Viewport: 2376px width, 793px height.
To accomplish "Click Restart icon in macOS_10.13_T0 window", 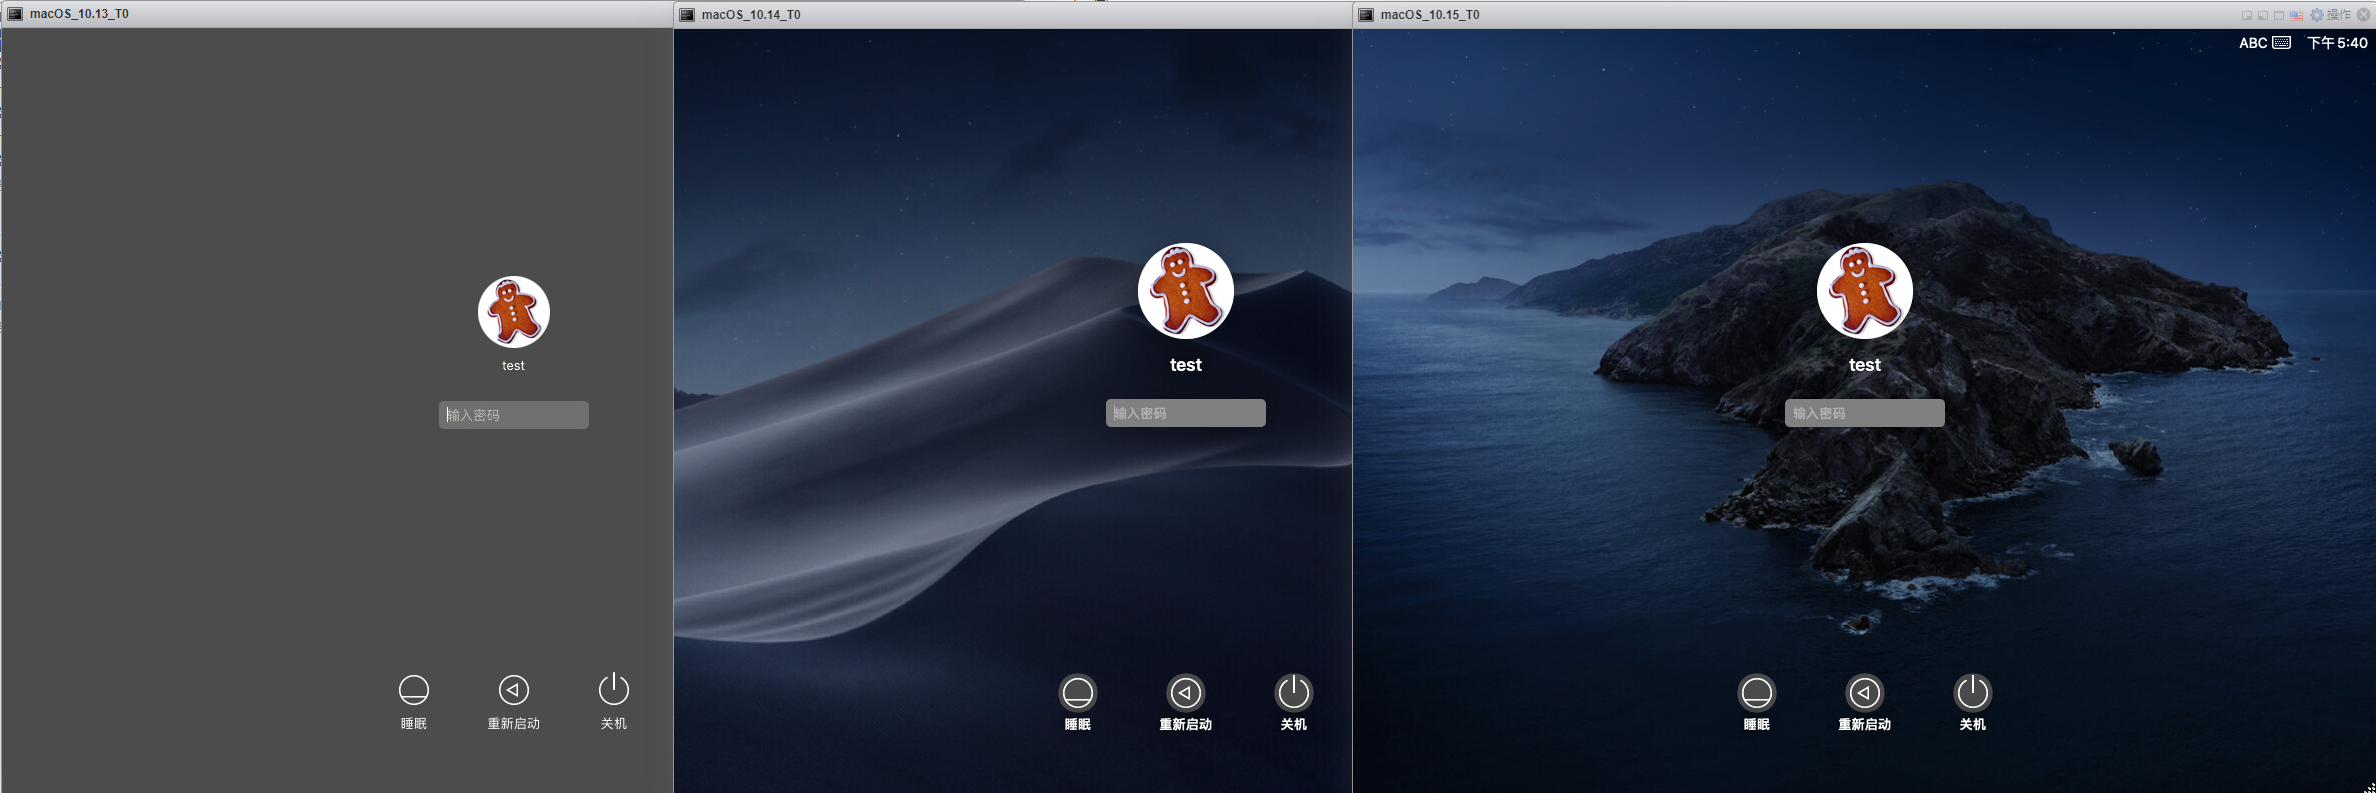I will point(514,690).
